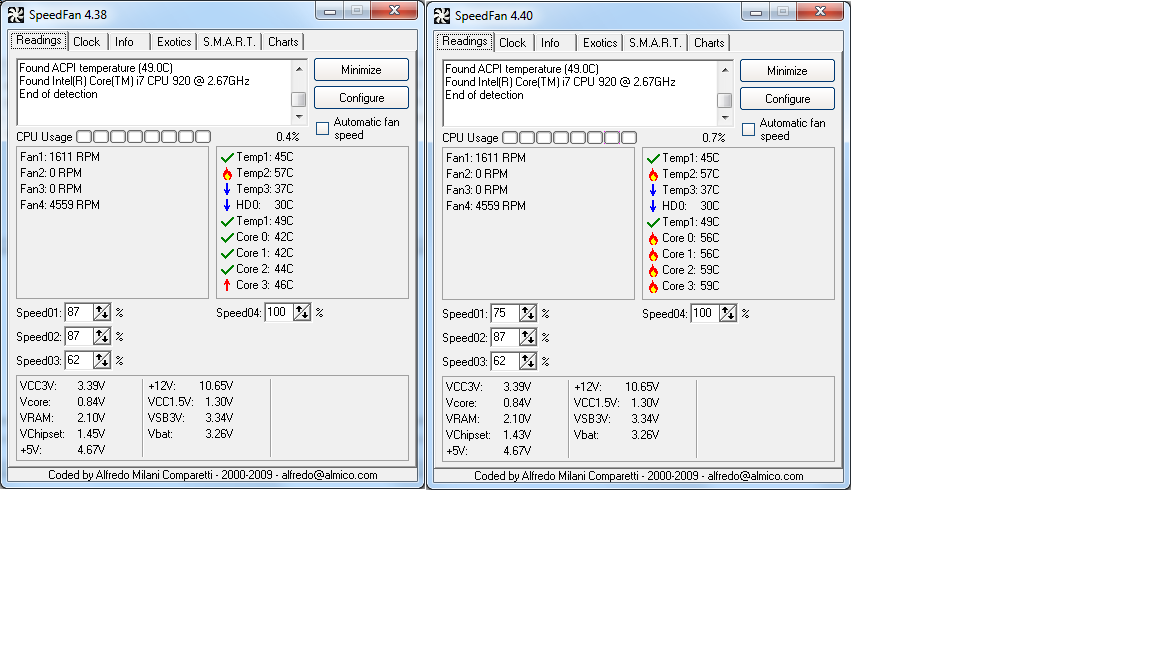Click the VChipset 1.43V reading in SpeedFan 4.40
The height and width of the screenshot is (648, 1152).
[489, 435]
